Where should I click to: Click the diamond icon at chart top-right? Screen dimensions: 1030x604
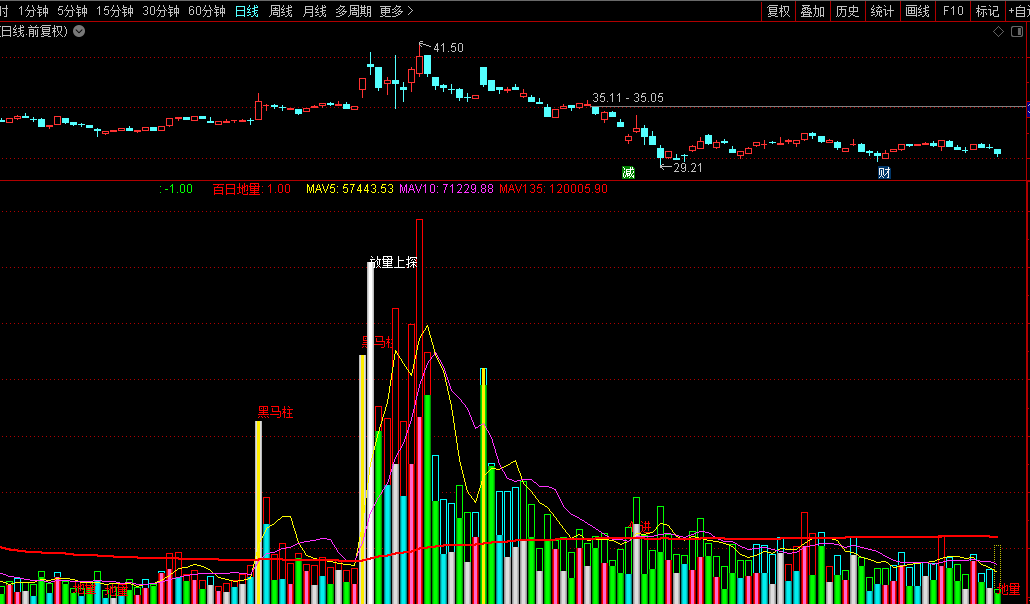[998, 32]
